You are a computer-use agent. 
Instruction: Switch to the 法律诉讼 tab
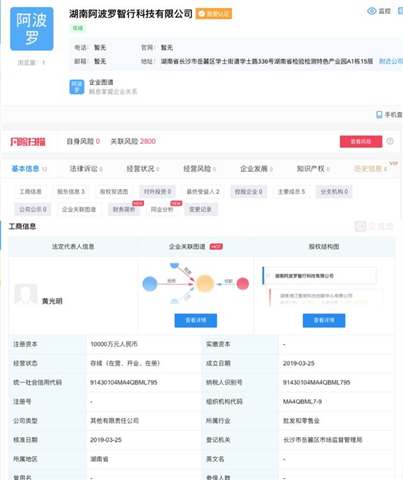pos(86,169)
